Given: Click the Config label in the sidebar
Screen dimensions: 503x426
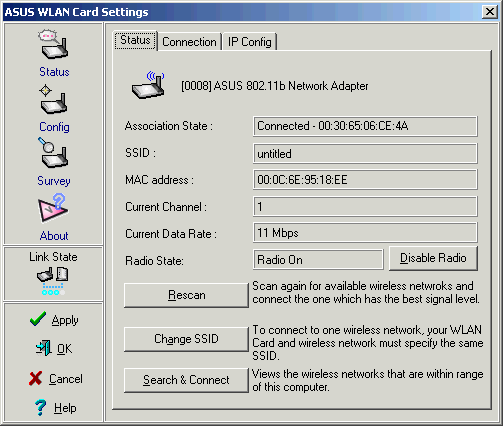Looking at the screenshot, I should [x=54, y=127].
